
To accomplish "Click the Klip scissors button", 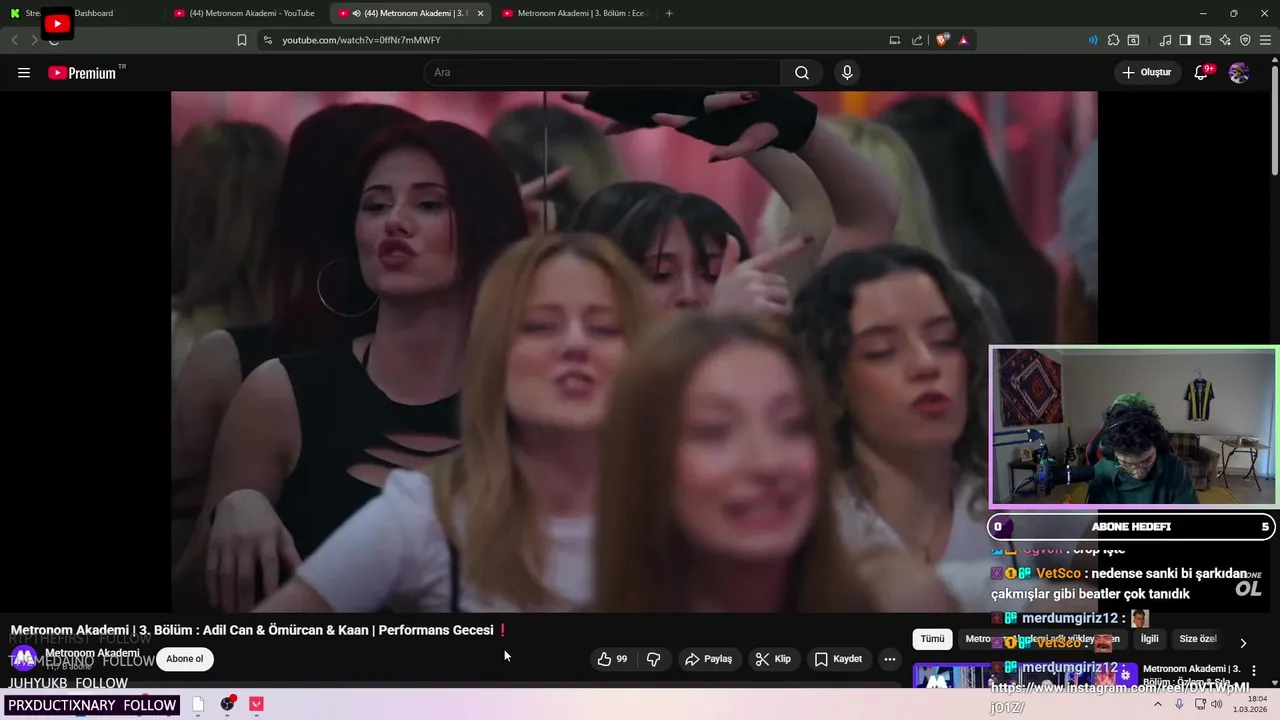I will (774, 659).
